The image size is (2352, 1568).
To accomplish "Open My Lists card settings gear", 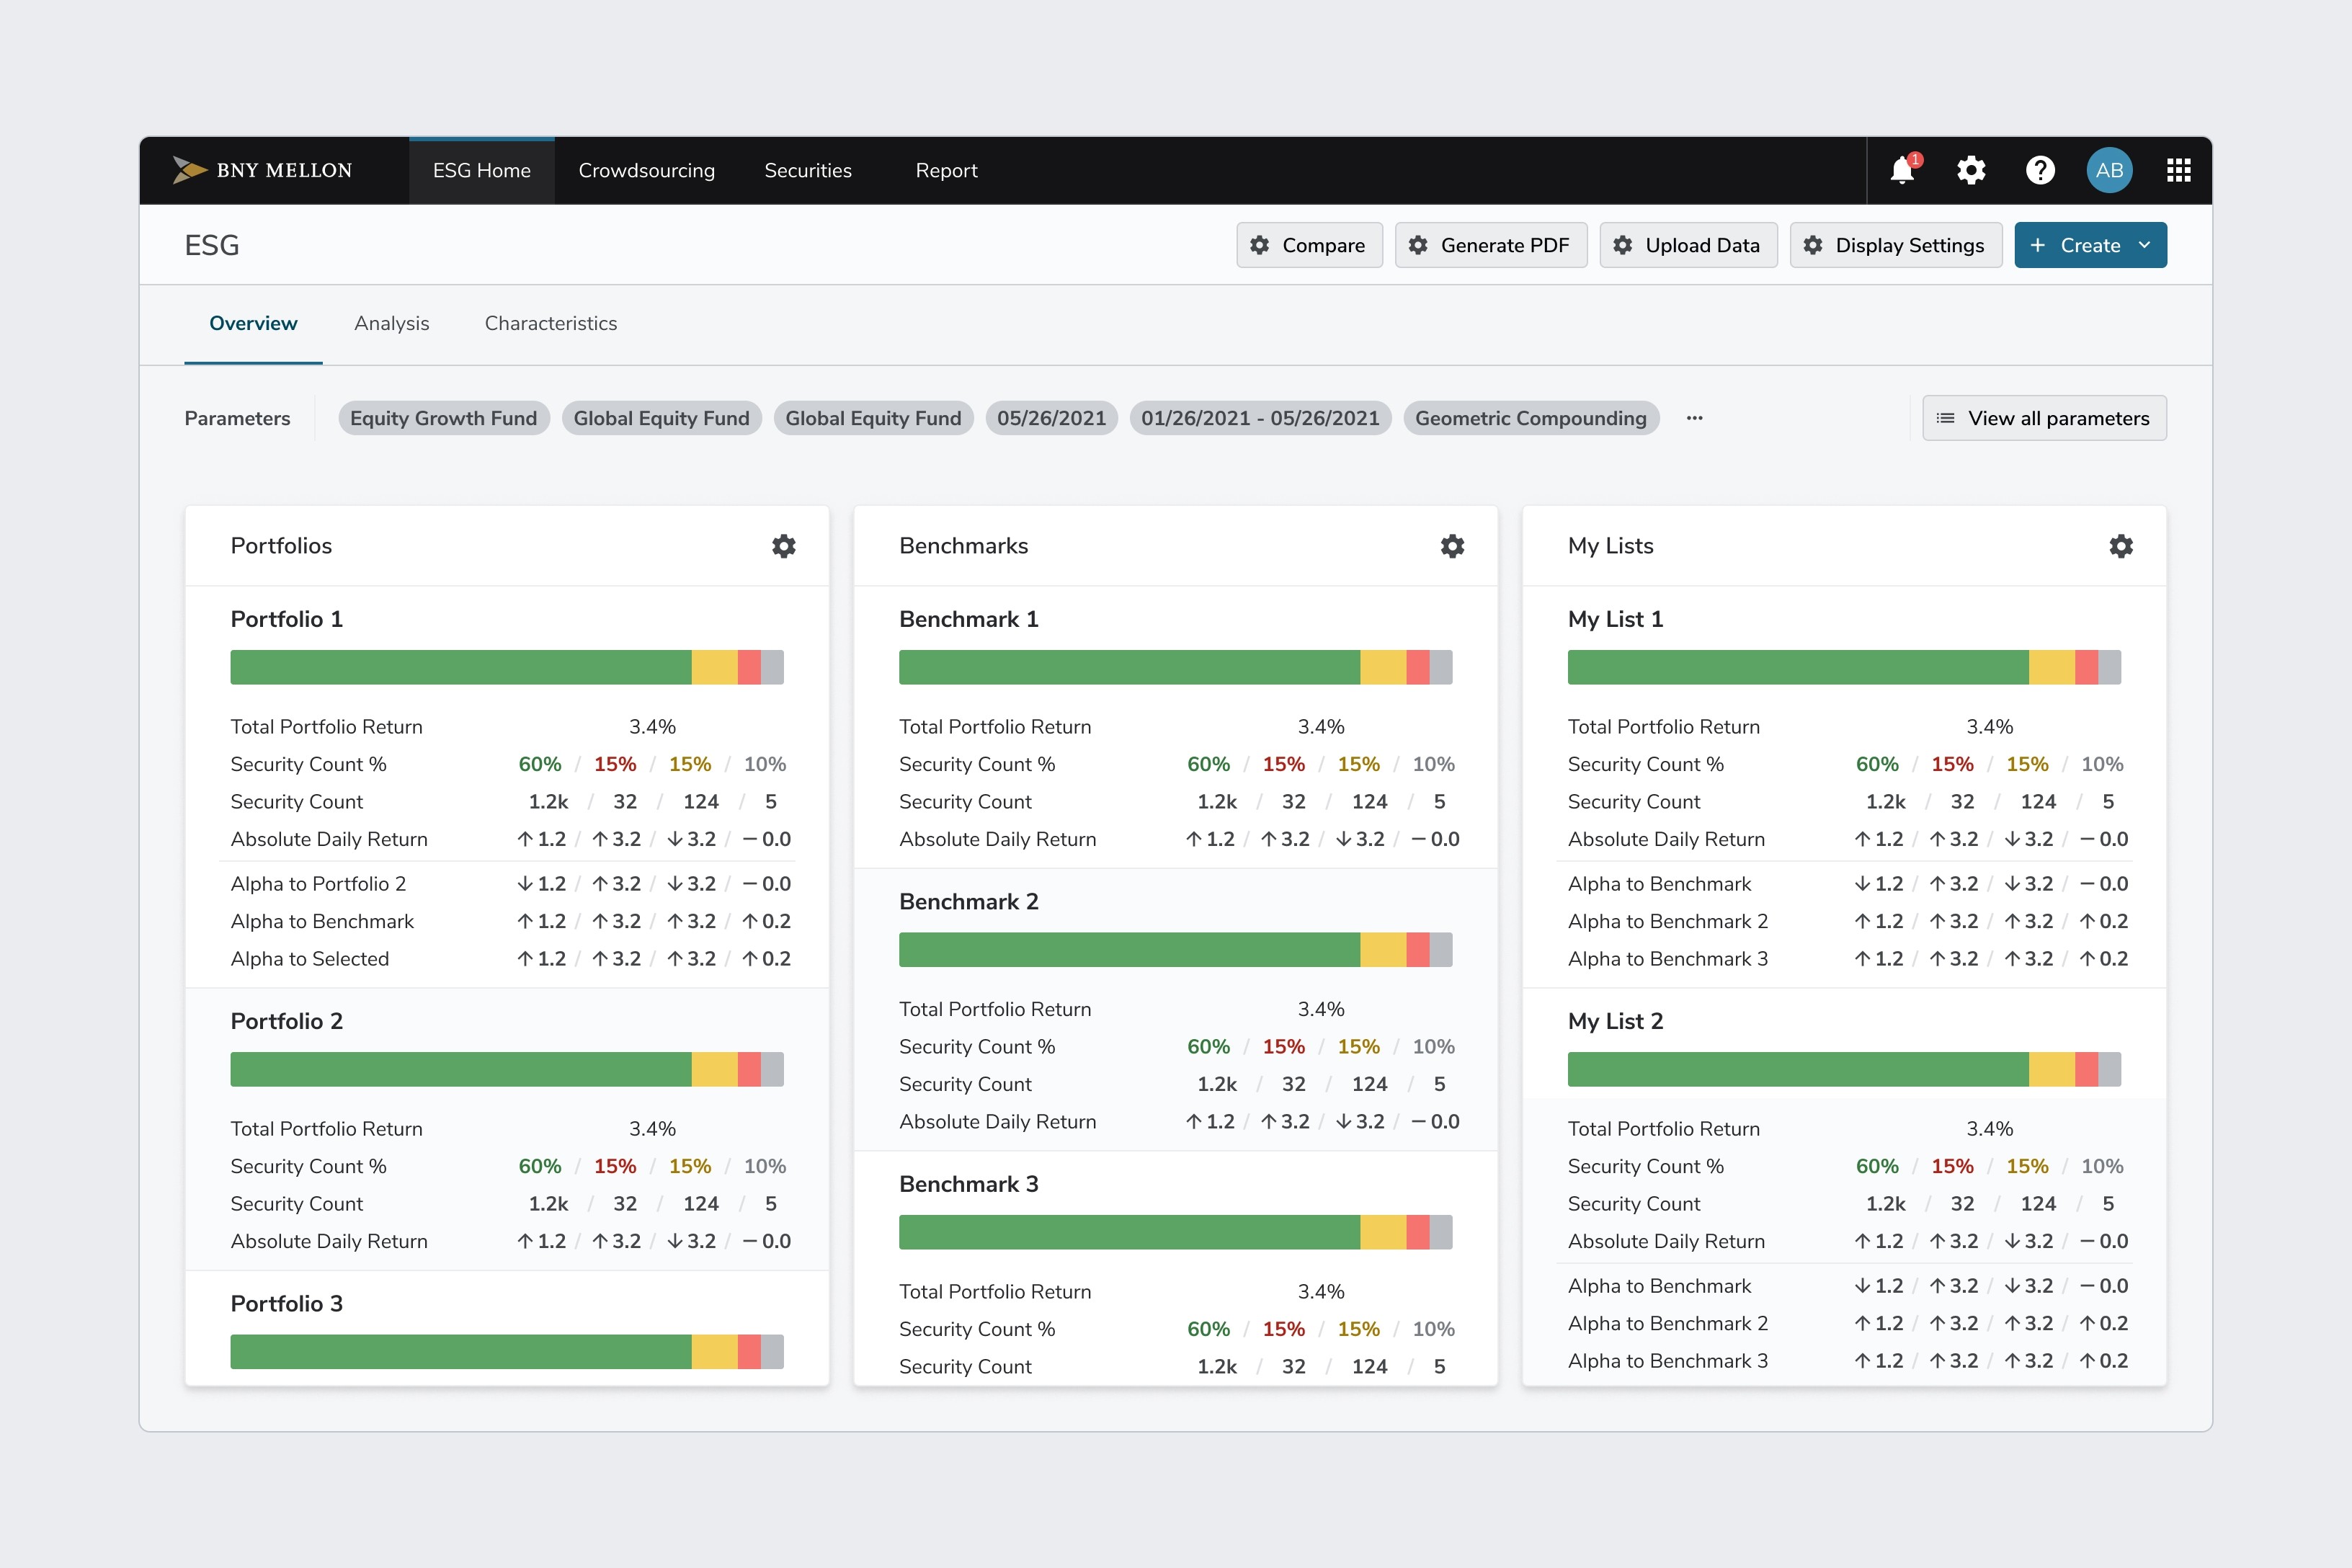I will pos(2121,546).
